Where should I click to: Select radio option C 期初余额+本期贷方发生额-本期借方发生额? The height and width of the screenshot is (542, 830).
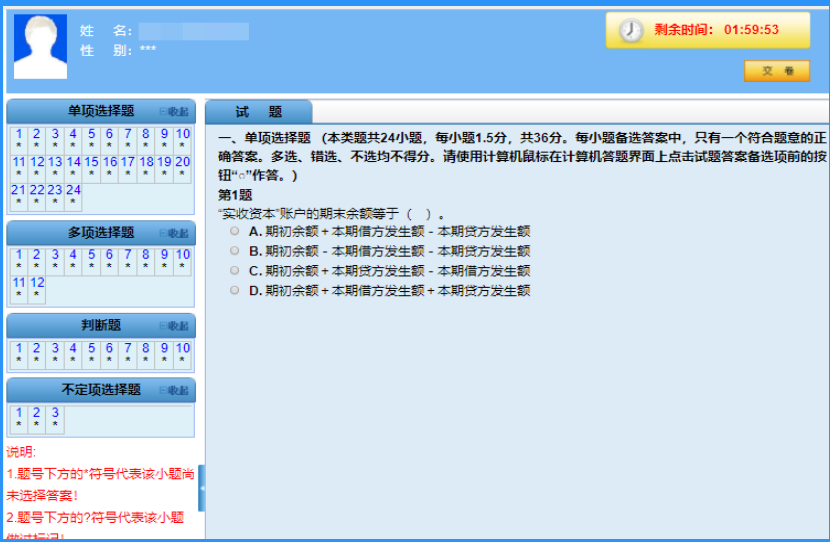coord(235,271)
